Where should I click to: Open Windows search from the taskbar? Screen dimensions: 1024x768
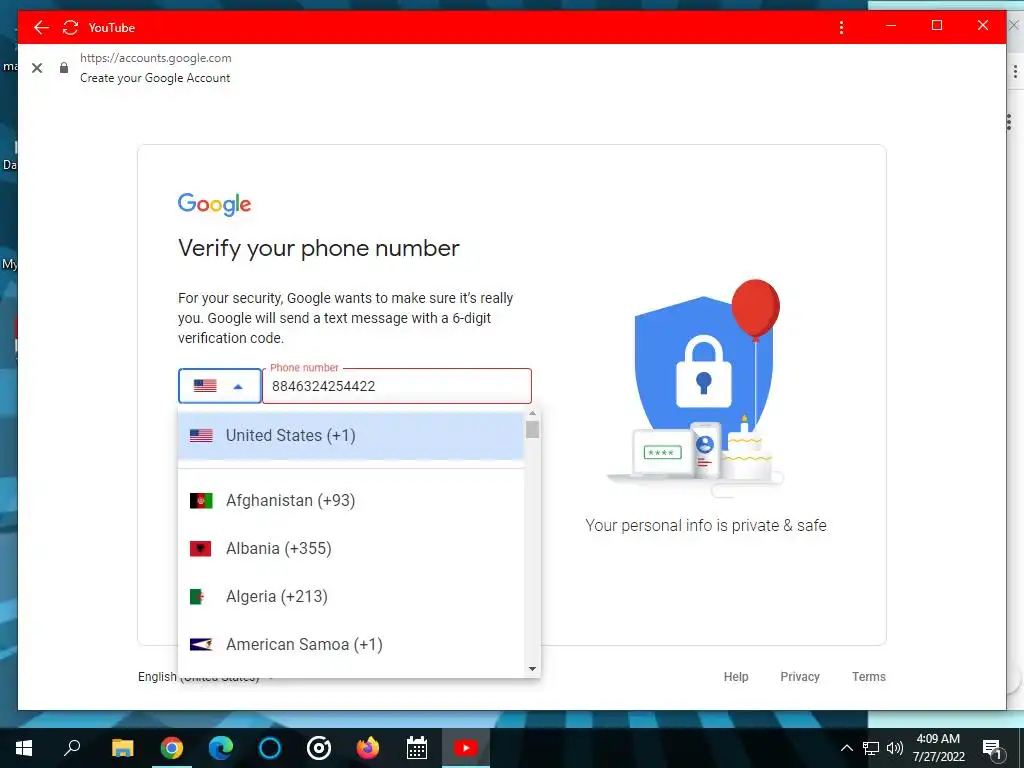pyautogui.click(x=72, y=748)
